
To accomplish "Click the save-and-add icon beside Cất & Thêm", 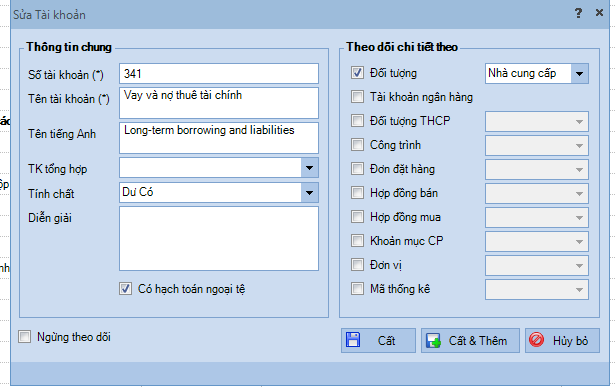I will 433,341.
